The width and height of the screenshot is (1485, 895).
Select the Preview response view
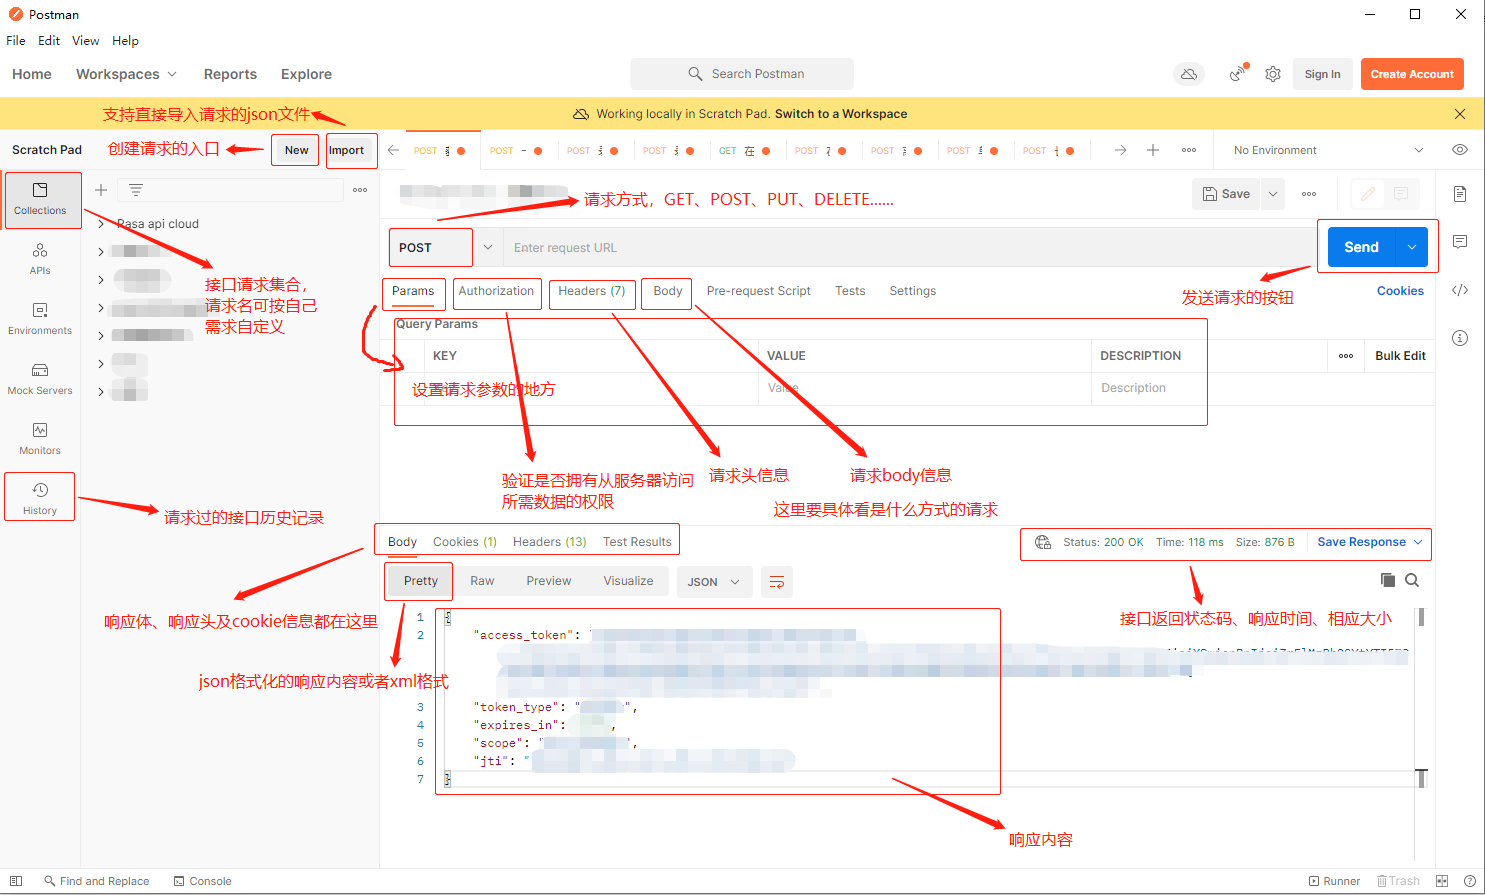tap(549, 581)
